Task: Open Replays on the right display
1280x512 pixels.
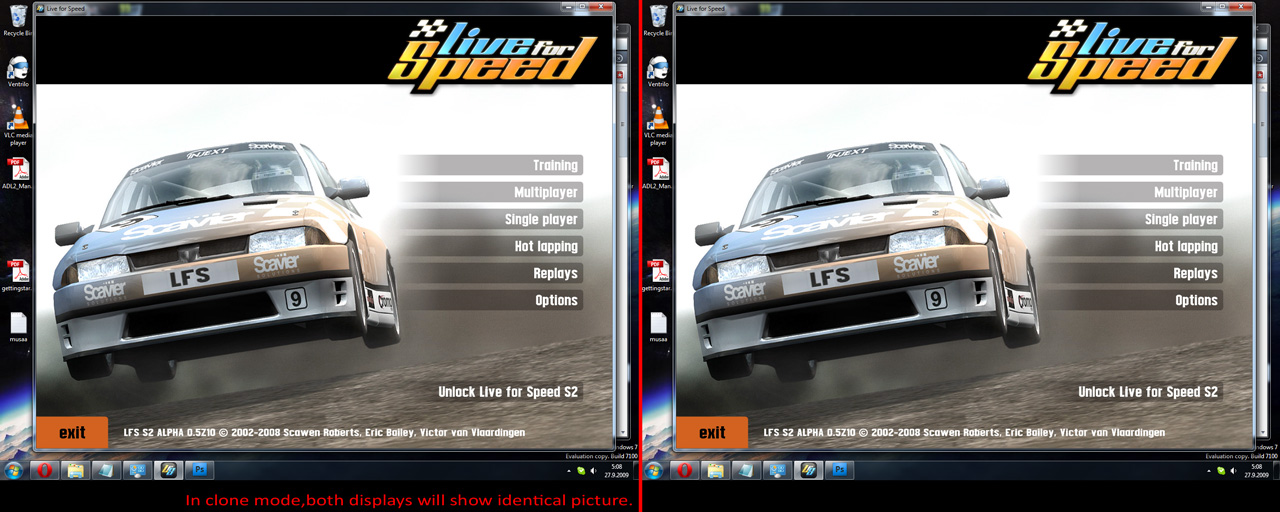Action: (x=1130, y=273)
